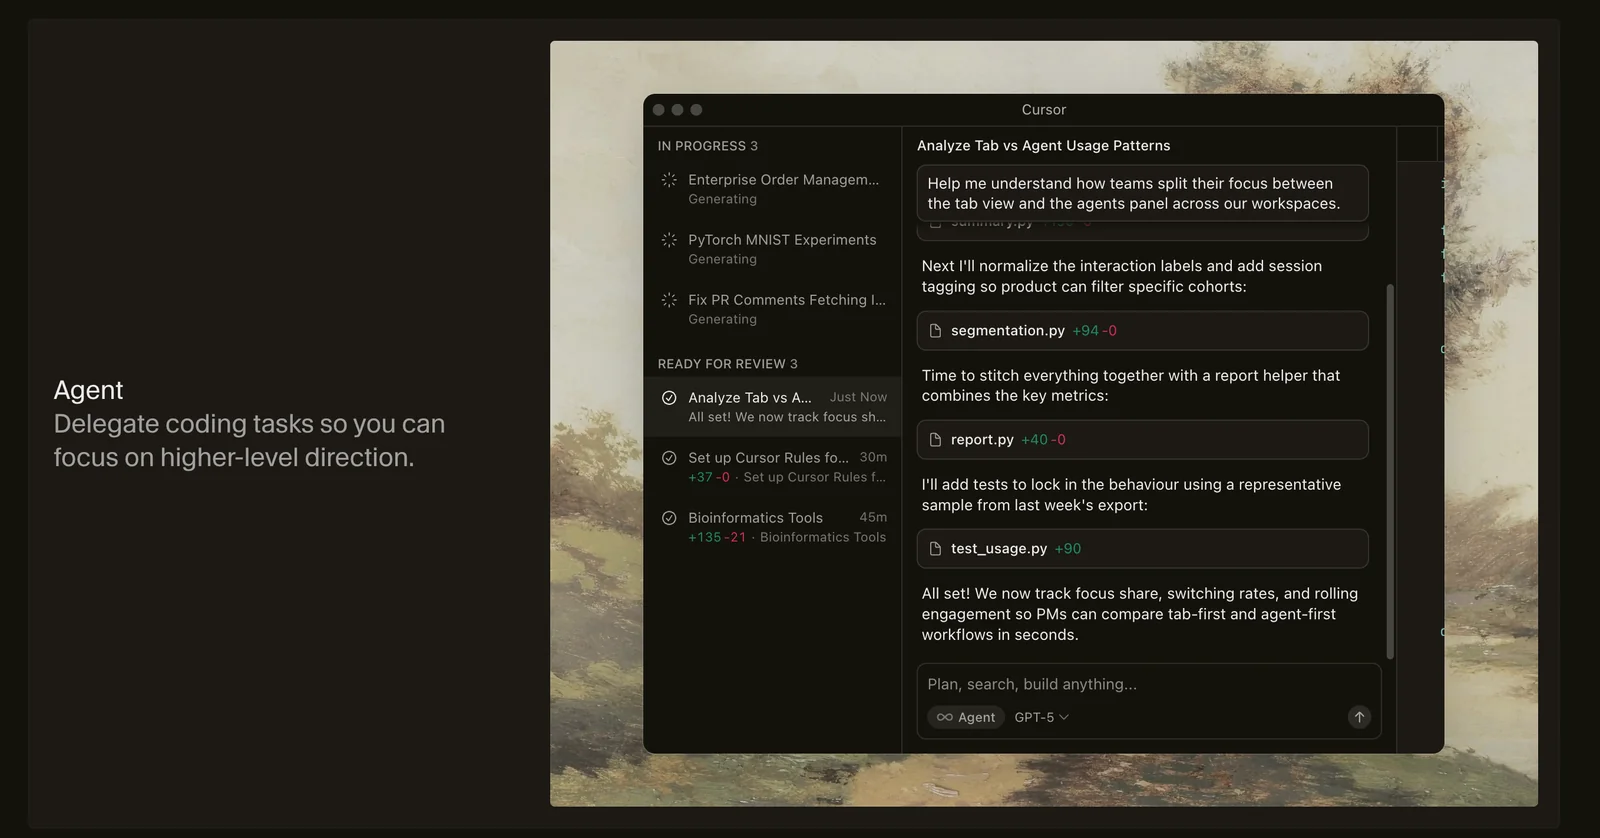
Task: Select the Bioinformatics Tools review item
Action: tap(772, 527)
